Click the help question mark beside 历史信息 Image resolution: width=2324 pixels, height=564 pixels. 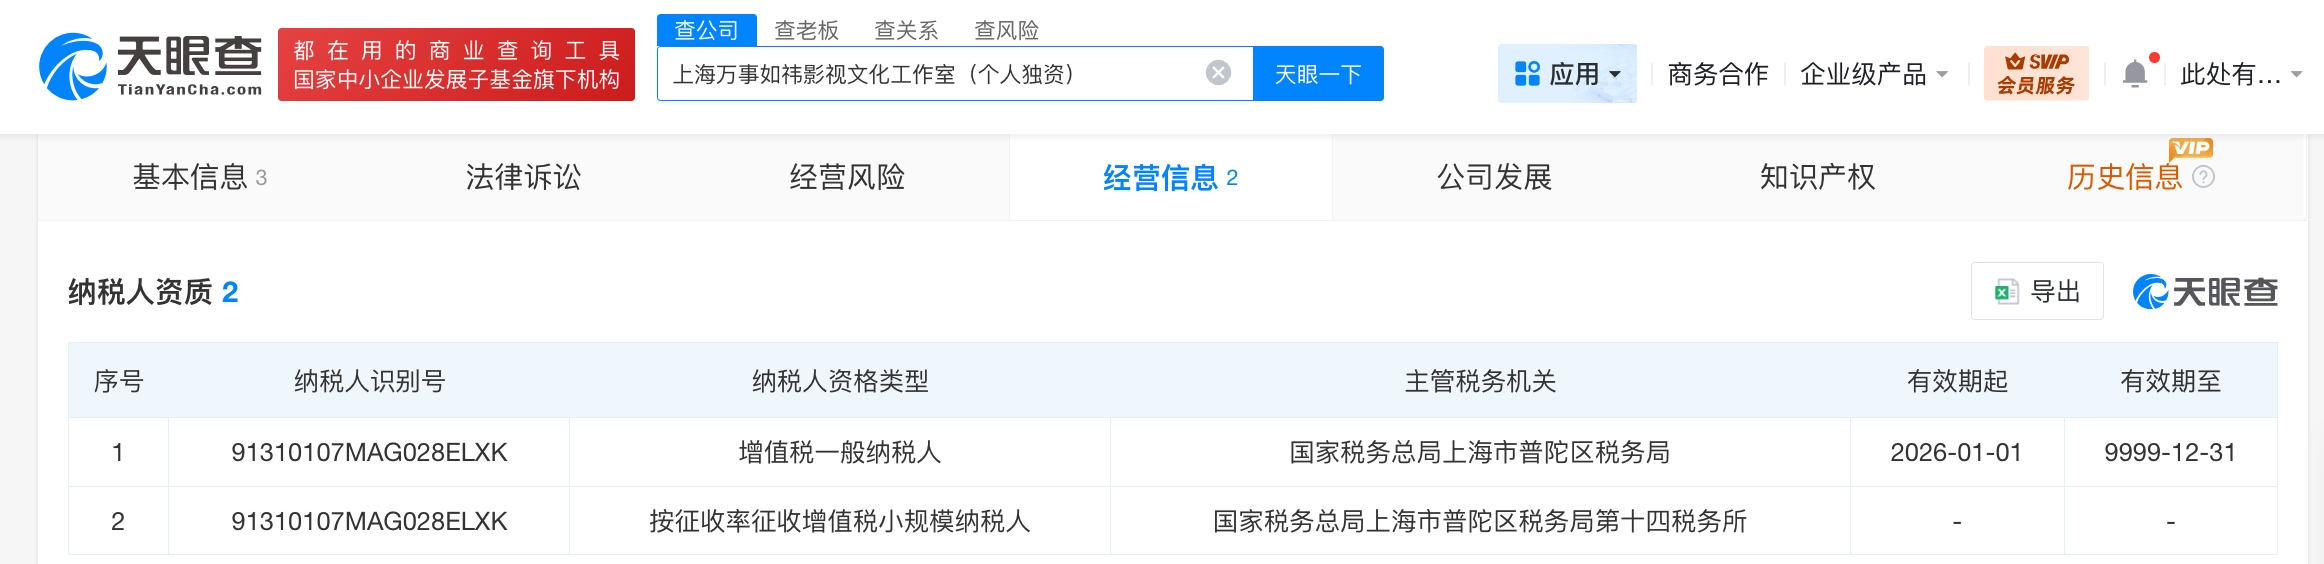click(2203, 177)
